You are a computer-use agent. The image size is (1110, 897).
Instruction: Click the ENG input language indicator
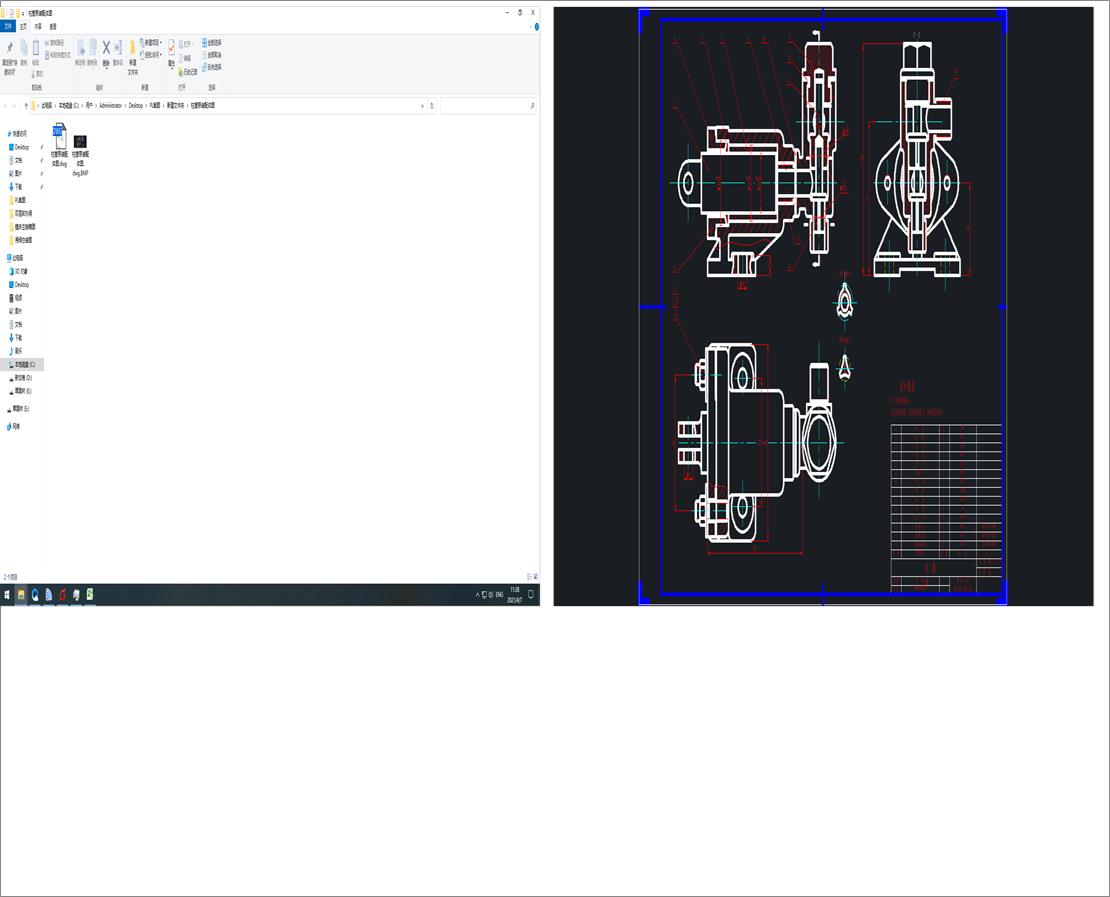499,595
